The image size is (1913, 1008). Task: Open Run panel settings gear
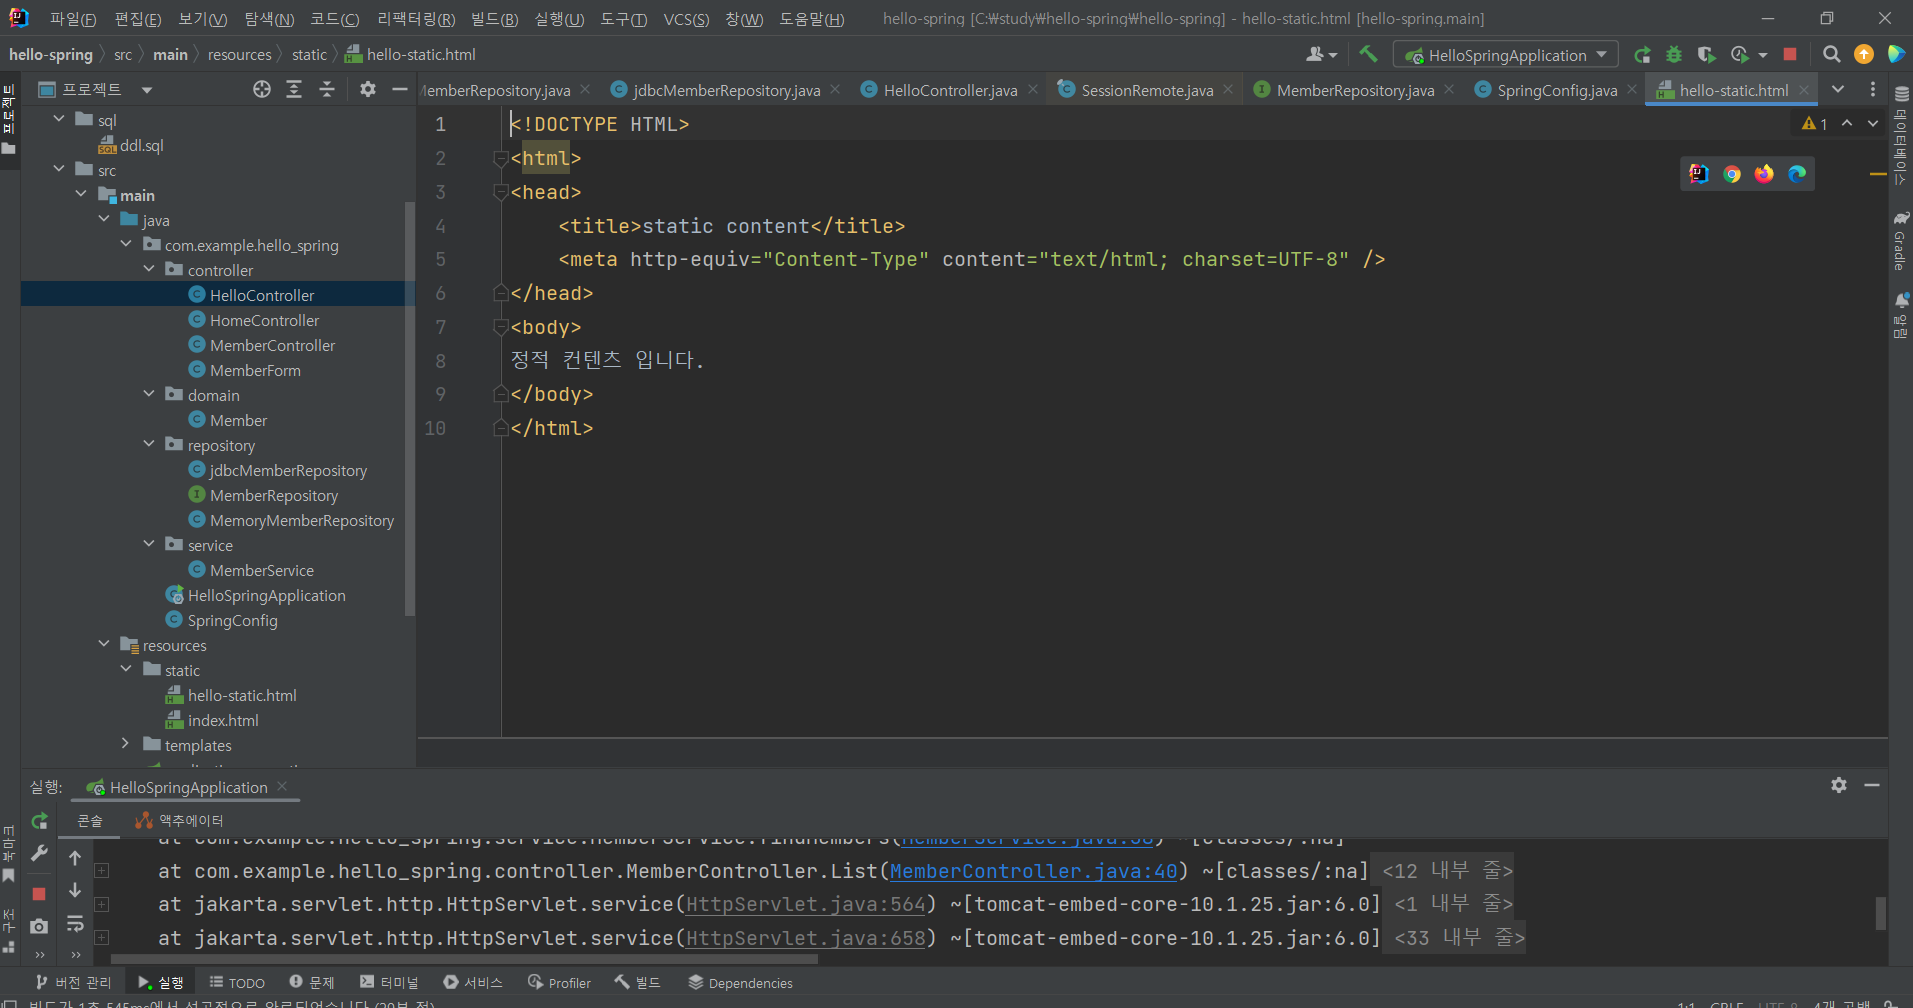coord(1839,785)
